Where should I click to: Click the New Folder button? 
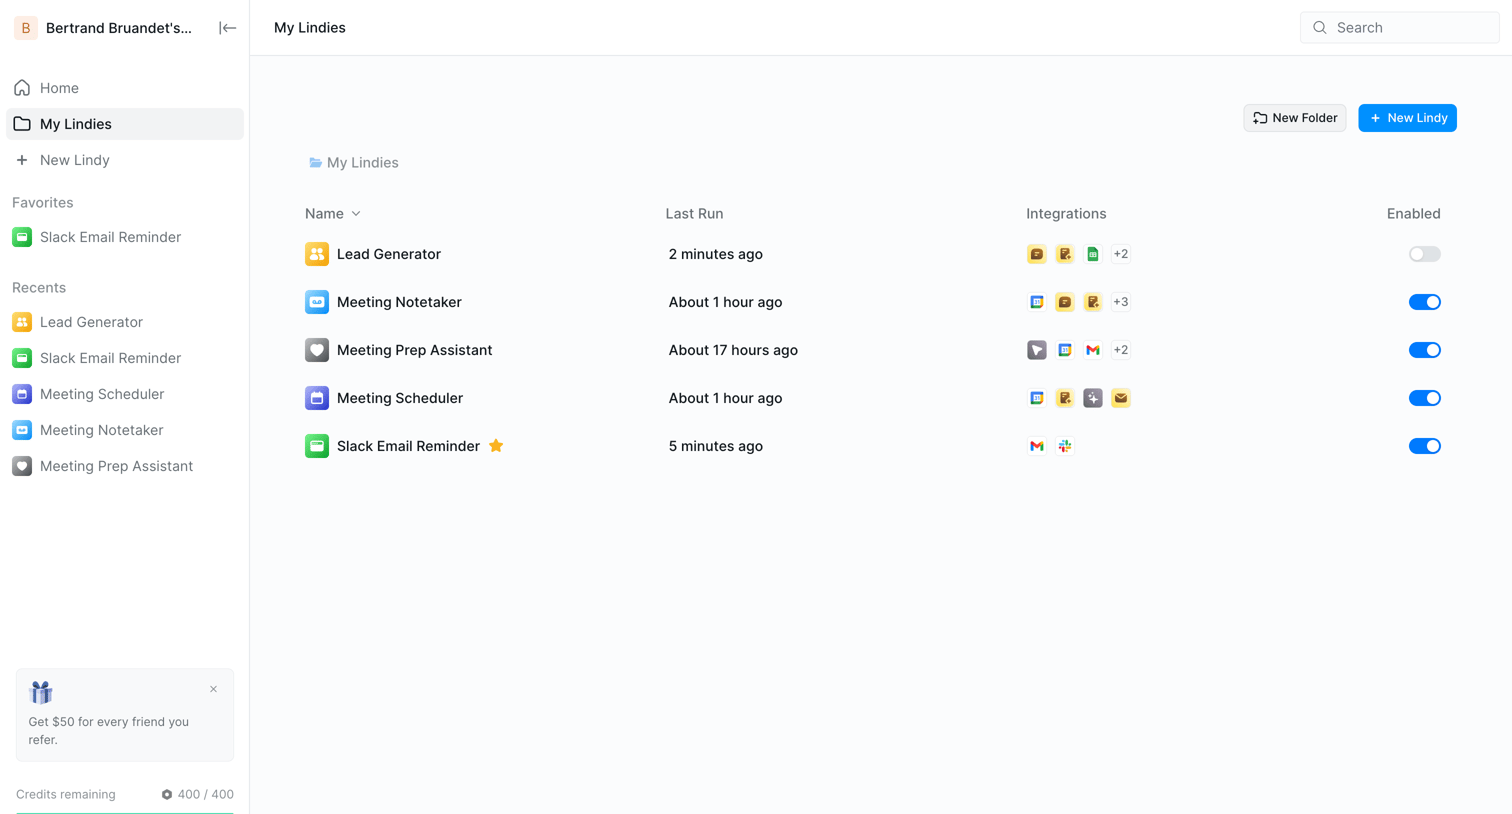1295,118
